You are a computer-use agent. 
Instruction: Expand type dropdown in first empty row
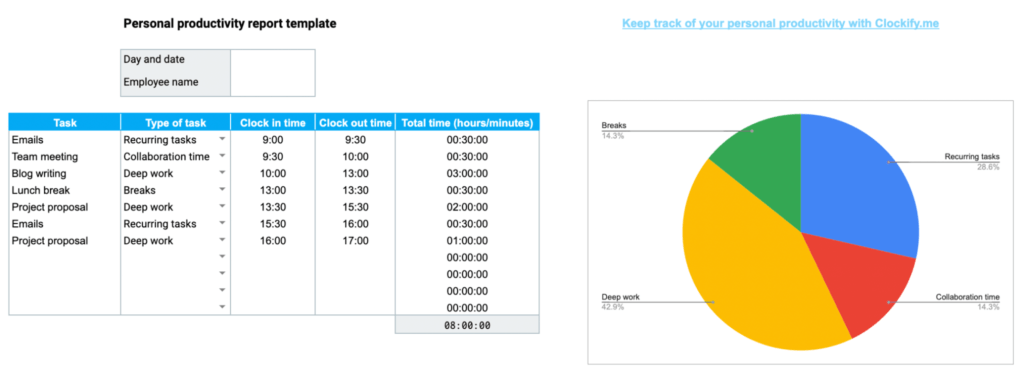[222, 257]
